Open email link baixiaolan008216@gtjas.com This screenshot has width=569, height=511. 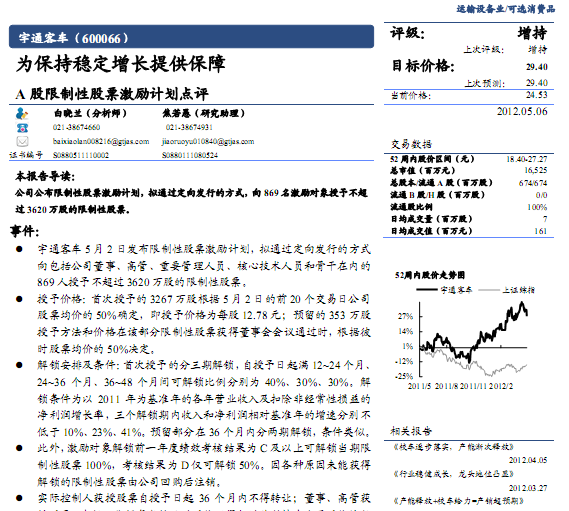point(101,141)
